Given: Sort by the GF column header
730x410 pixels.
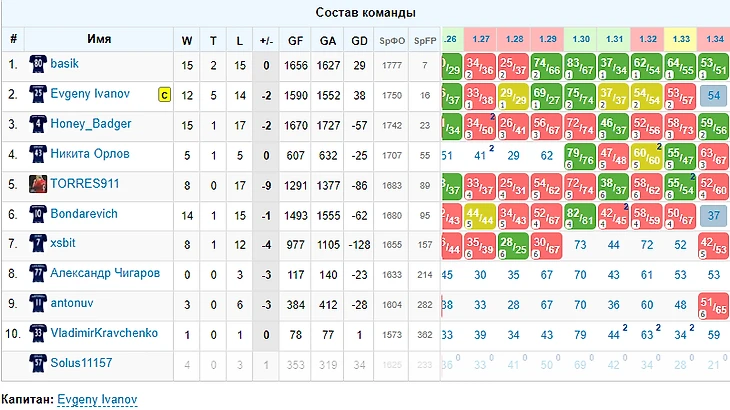Looking at the screenshot, I should coord(296,40).
